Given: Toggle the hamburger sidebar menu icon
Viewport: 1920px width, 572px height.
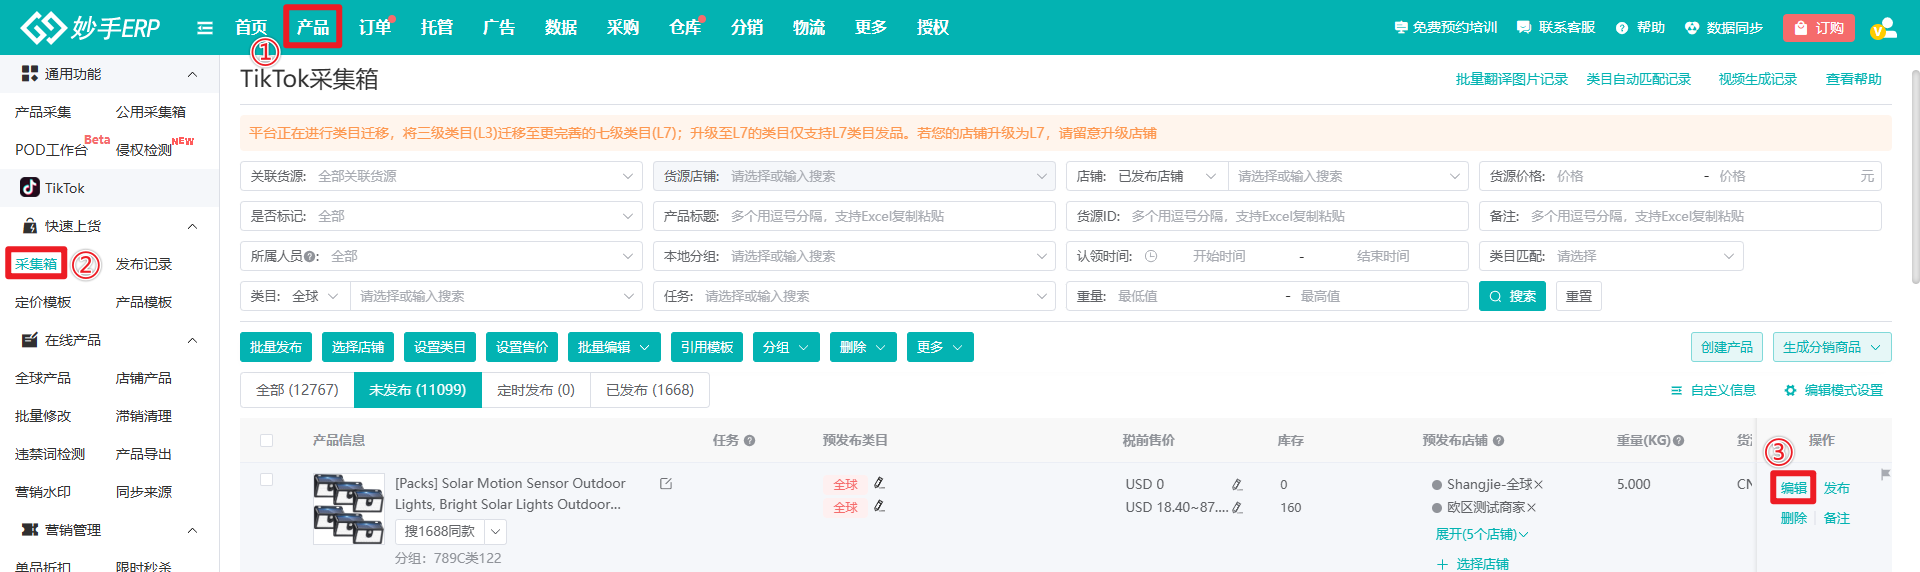Looking at the screenshot, I should 205,28.
